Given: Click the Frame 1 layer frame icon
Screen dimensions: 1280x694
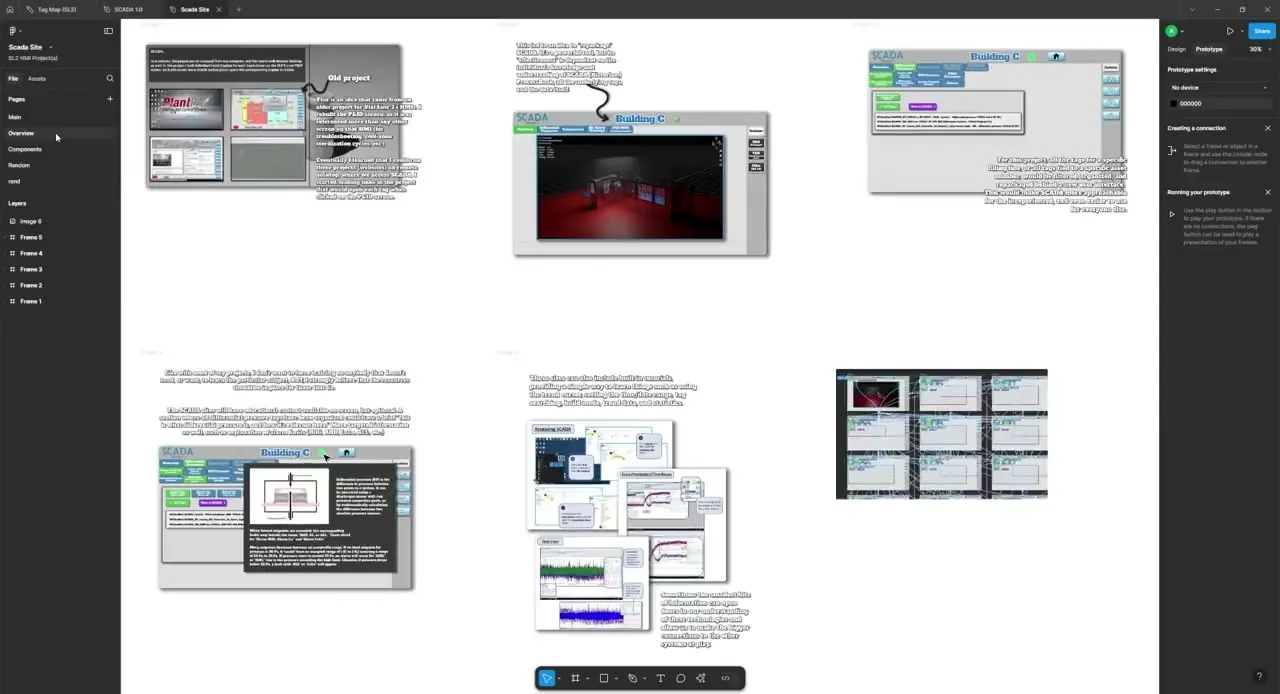Looking at the screenshot, I should (x=12, y=301).
